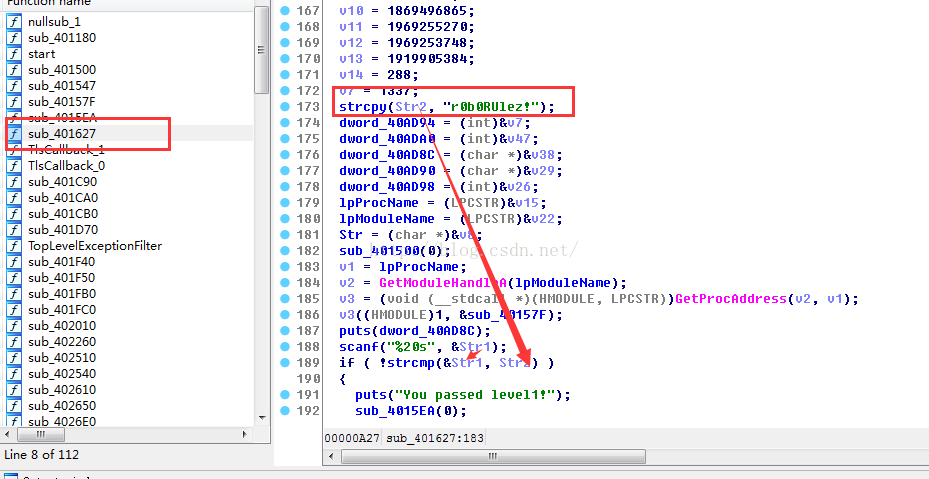
Task: Select sub_401F50 in the function list
Action: (x=62, y=278)
